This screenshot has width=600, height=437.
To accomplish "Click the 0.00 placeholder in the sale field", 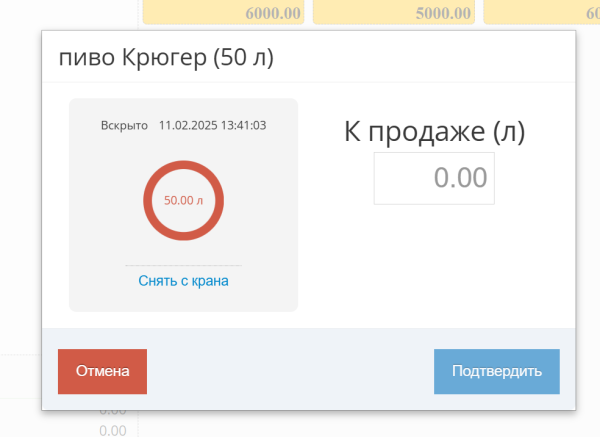I will (x=460, y=178).
